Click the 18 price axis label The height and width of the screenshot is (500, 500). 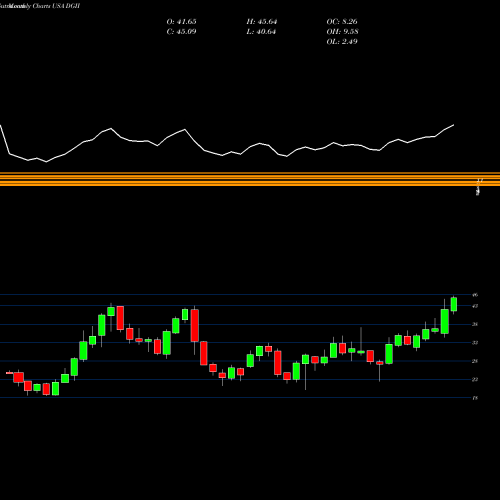click(475, 398)
